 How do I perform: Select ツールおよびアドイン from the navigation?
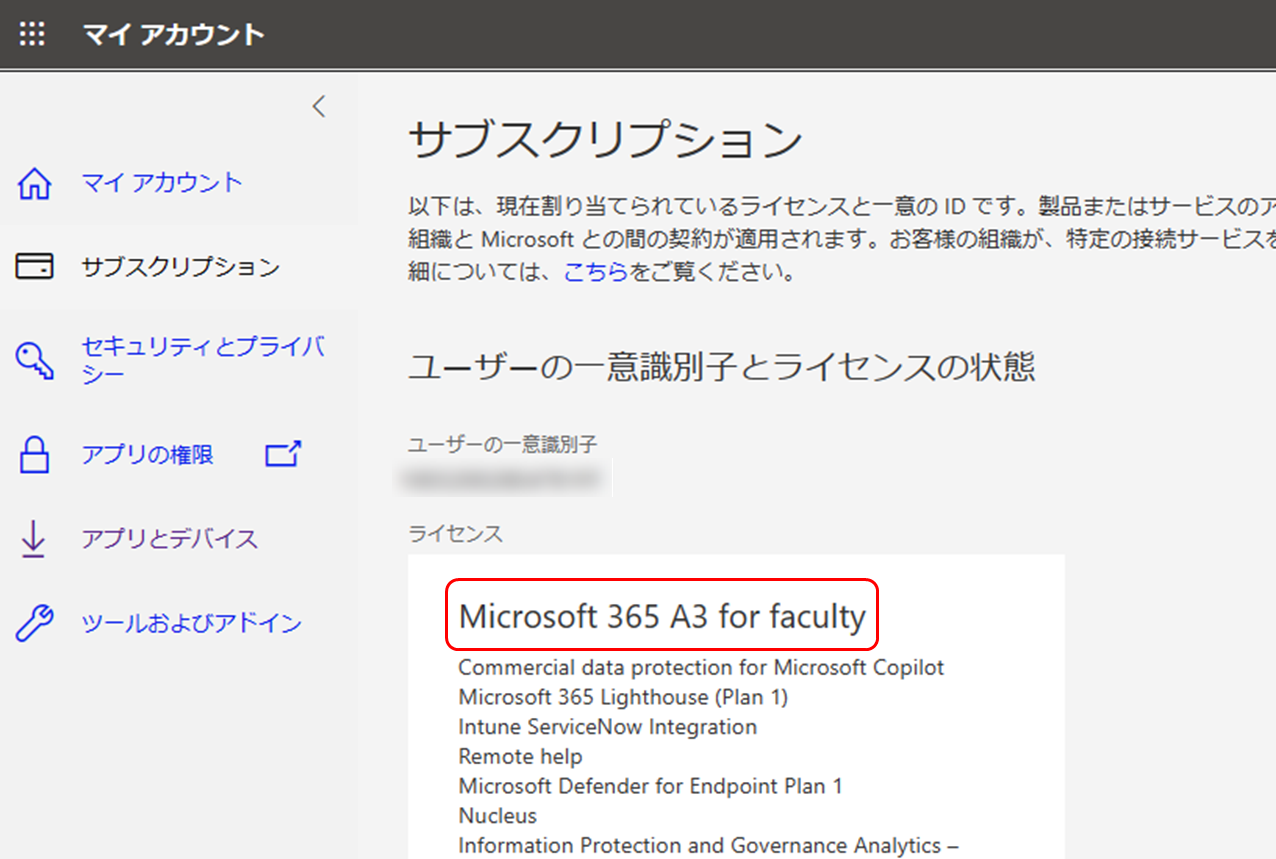[x=190, y=622]
